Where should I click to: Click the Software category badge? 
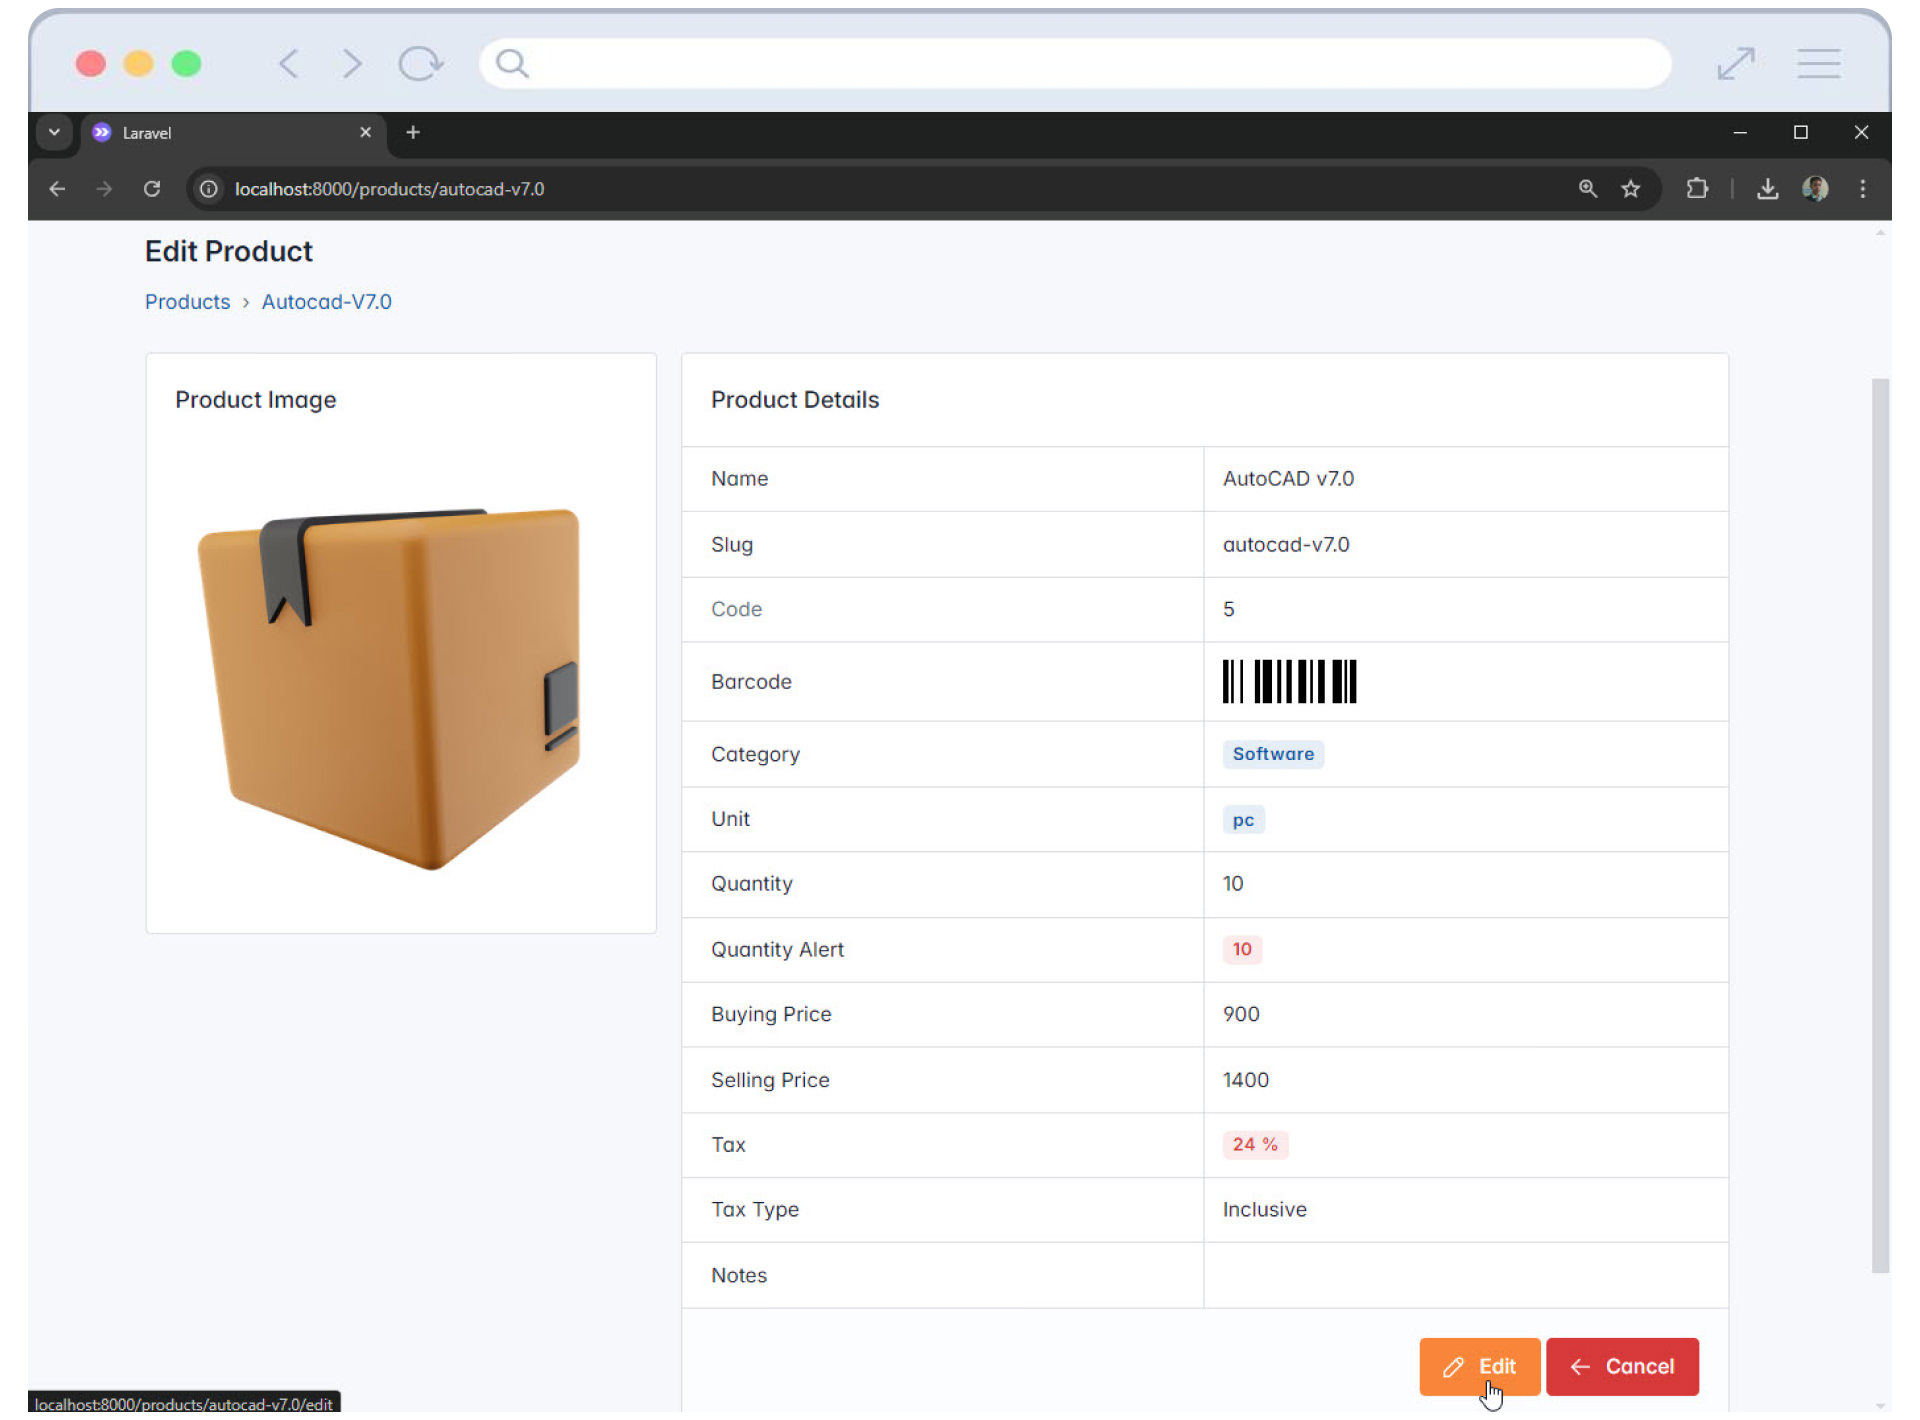click(x=1271, y=753)
